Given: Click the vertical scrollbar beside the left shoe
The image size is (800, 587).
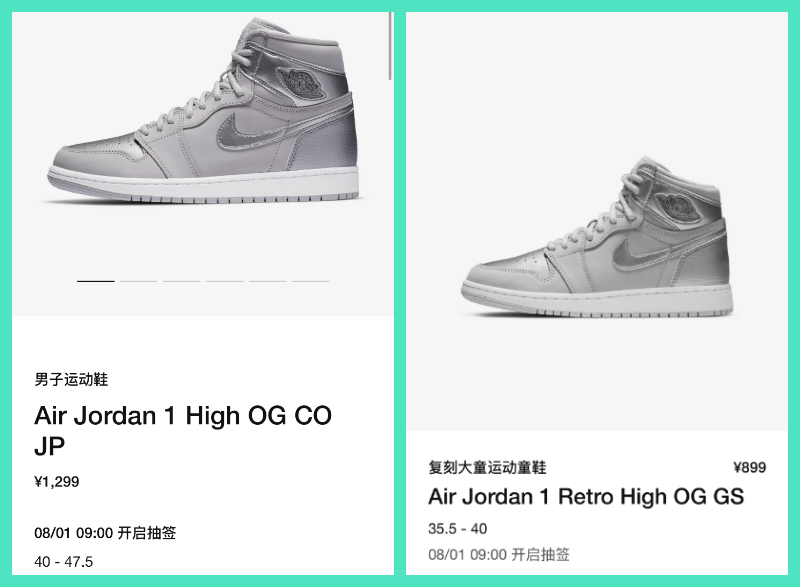Looking at the screenshot, I should [390, 46].
